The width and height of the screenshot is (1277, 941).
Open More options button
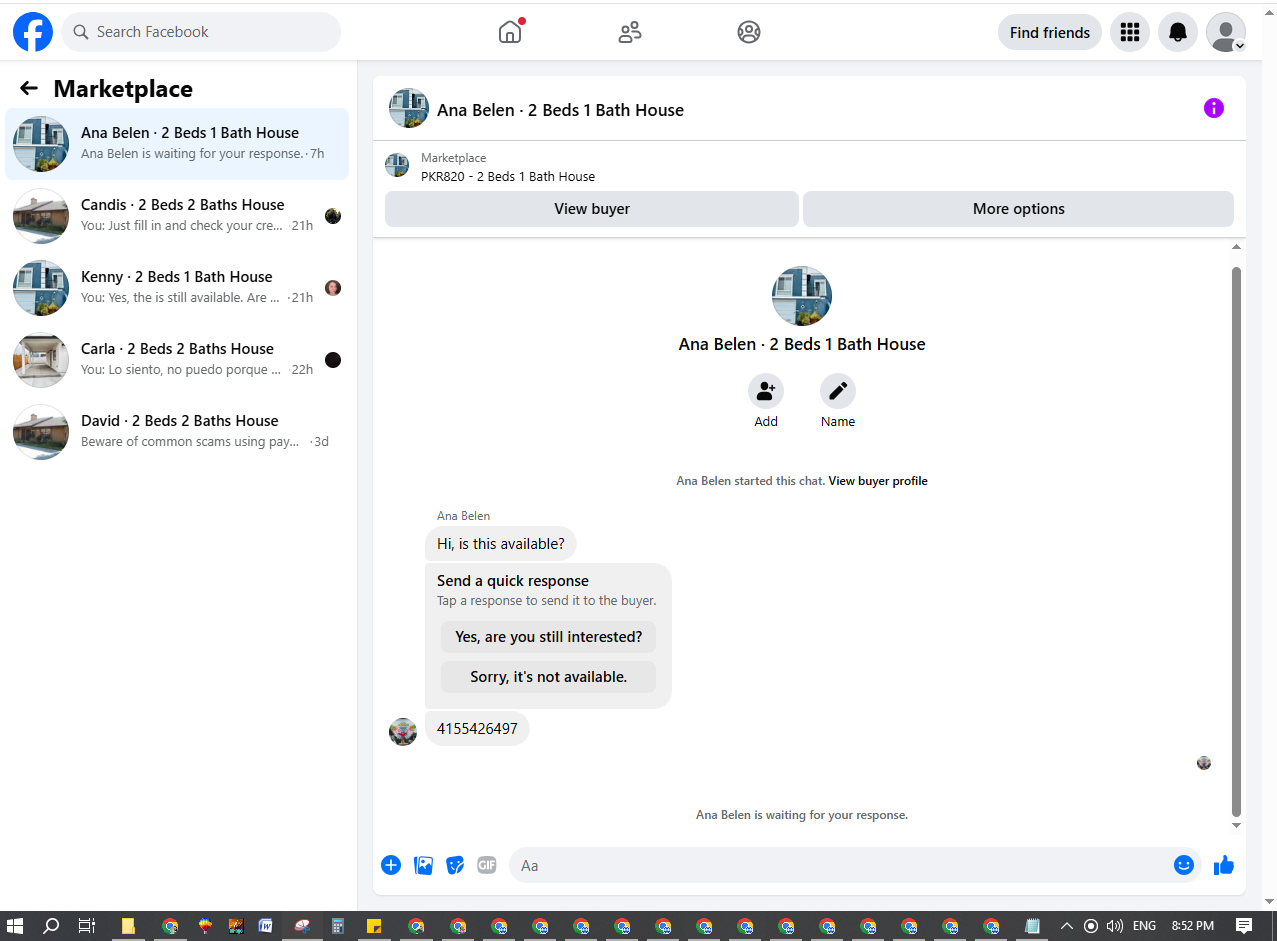(x=1018, y=209)
